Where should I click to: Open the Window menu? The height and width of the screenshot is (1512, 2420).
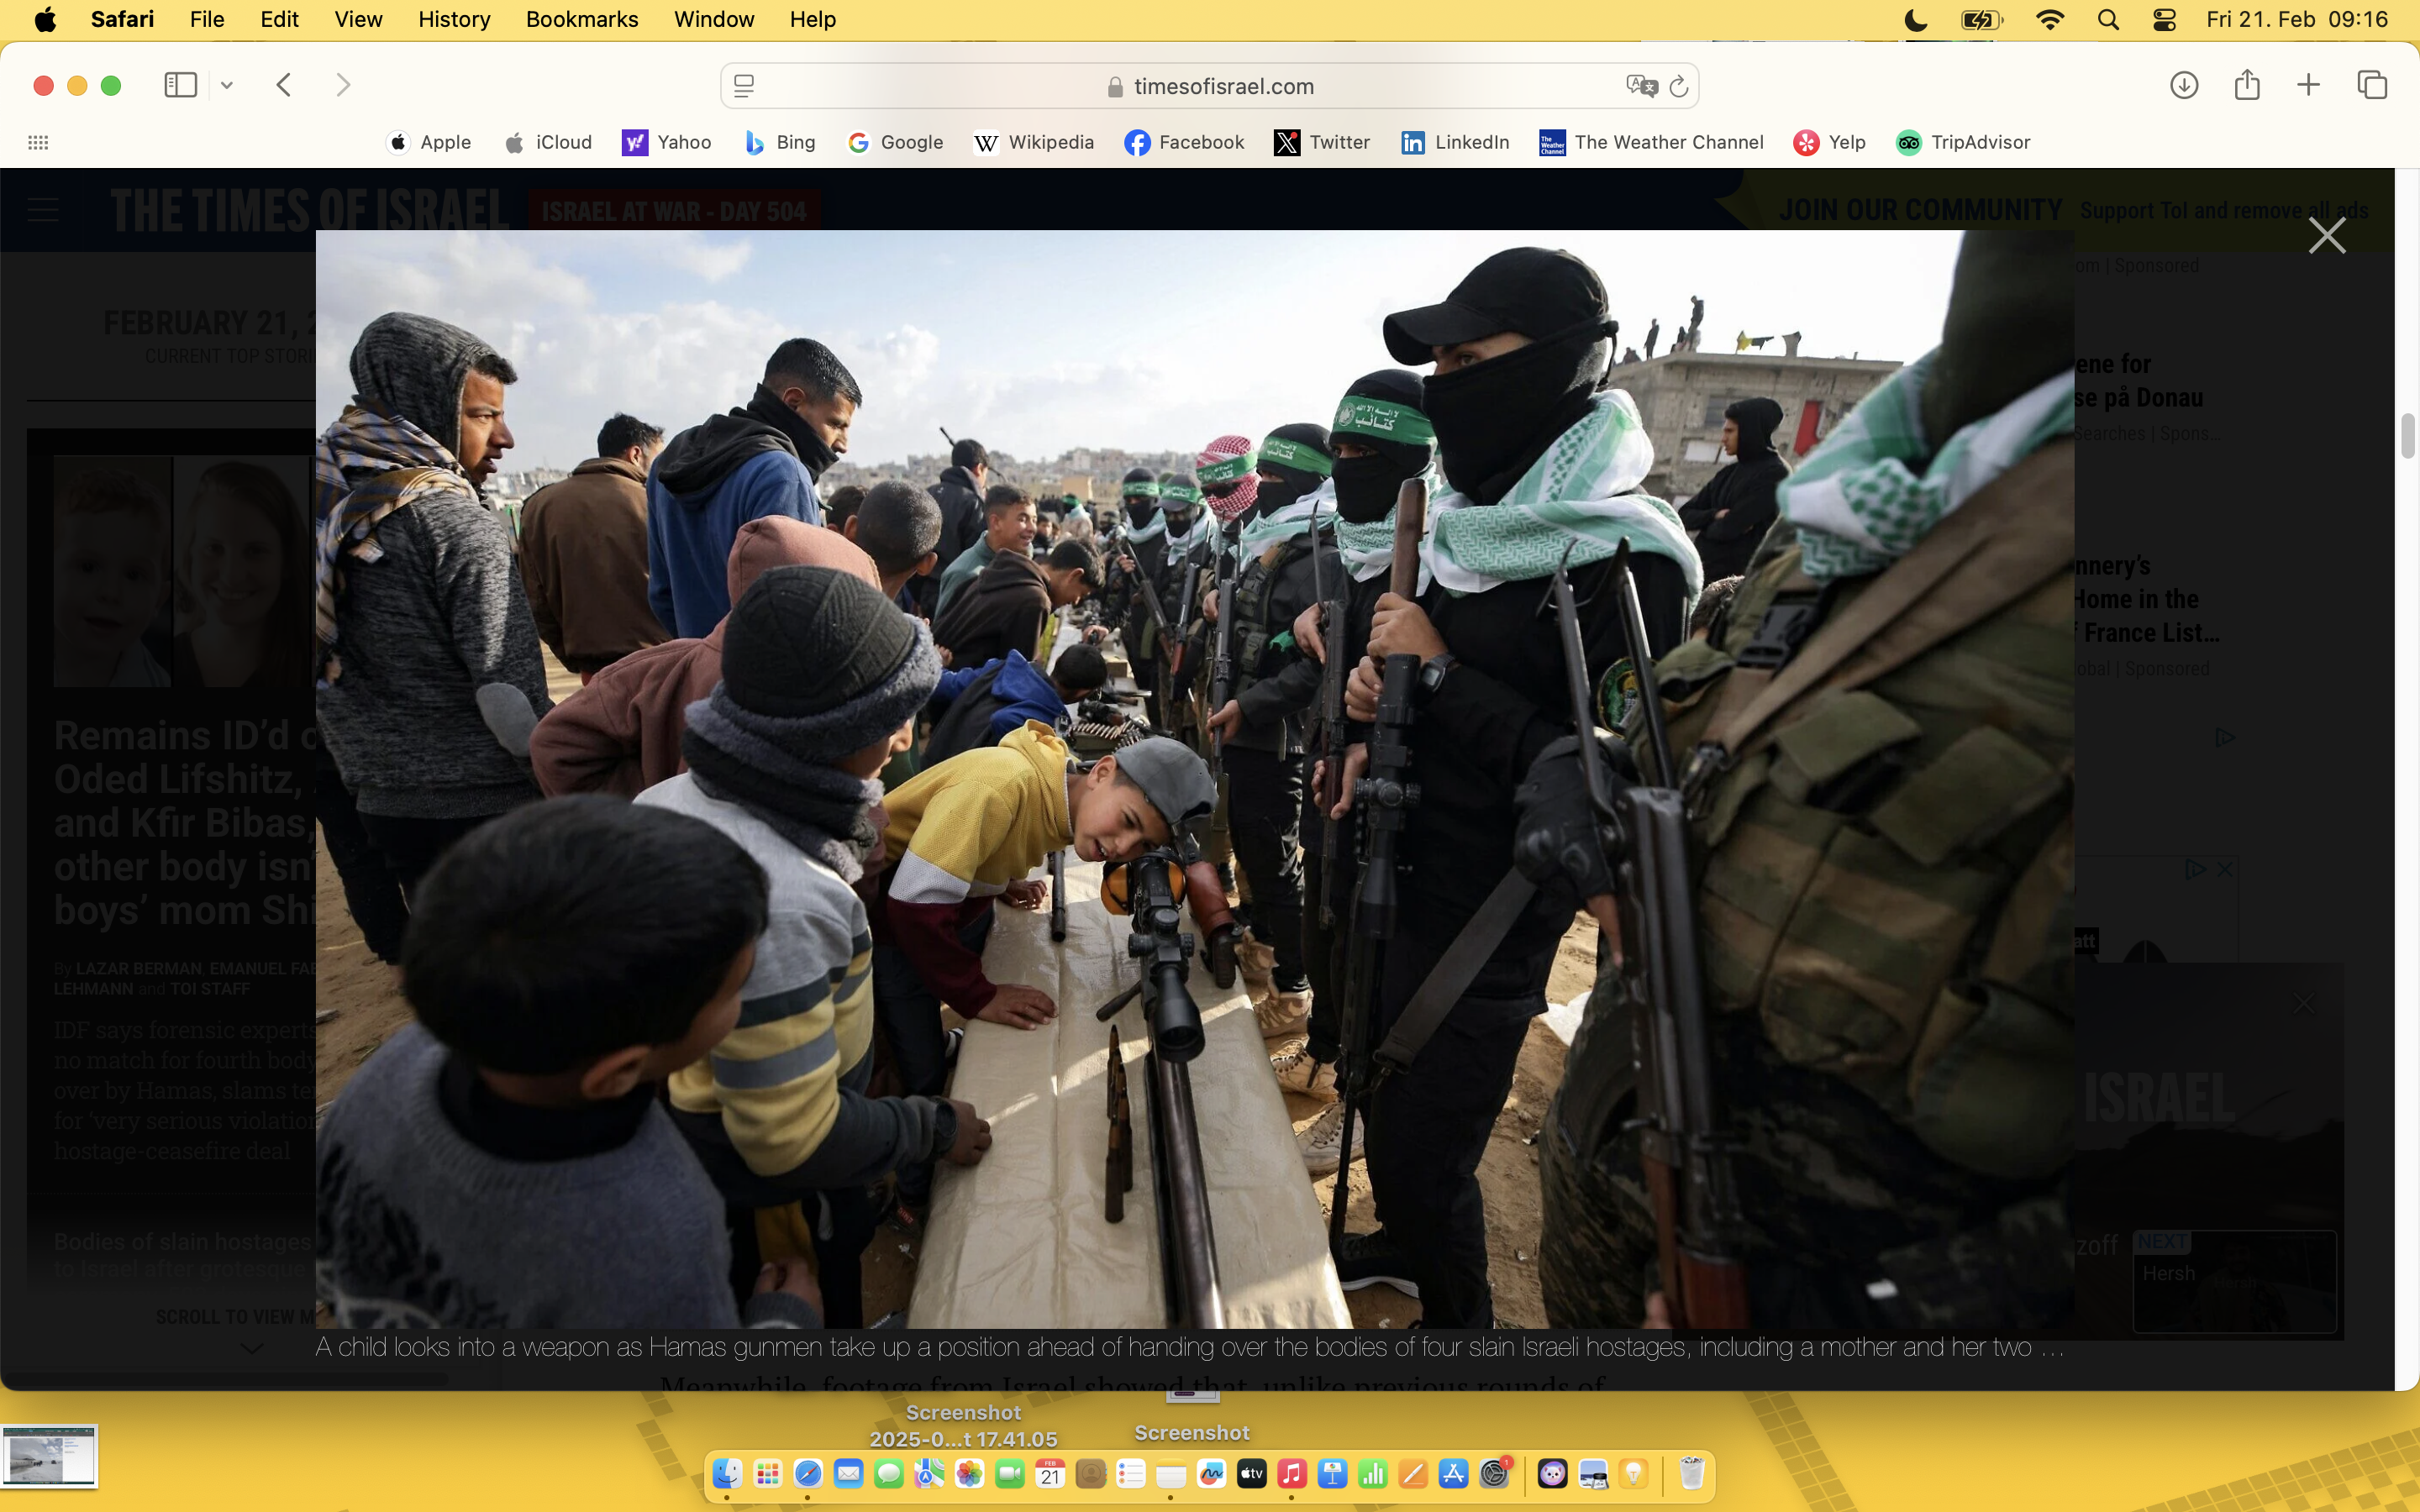[714, 19]
